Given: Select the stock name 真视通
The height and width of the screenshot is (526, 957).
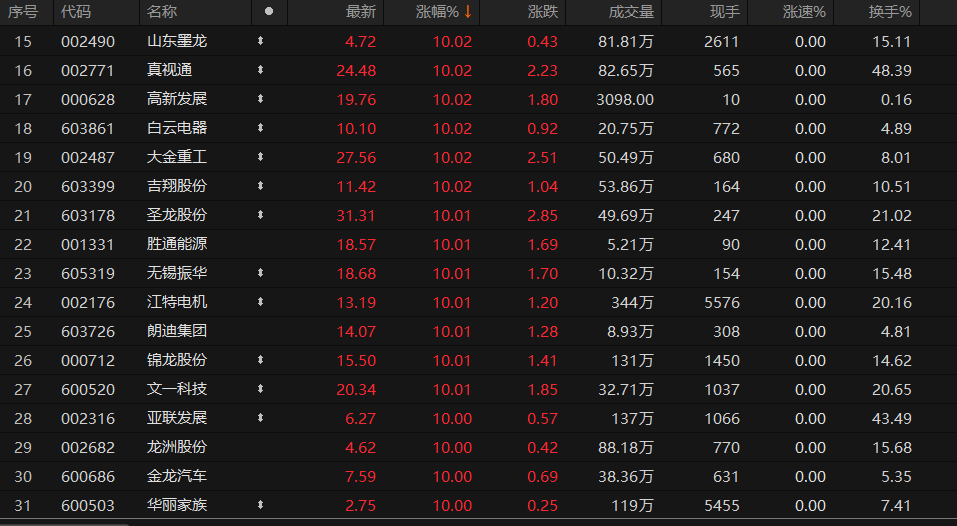Looking at the screenshot, I should pyautogui.click(x=170, y=70).
